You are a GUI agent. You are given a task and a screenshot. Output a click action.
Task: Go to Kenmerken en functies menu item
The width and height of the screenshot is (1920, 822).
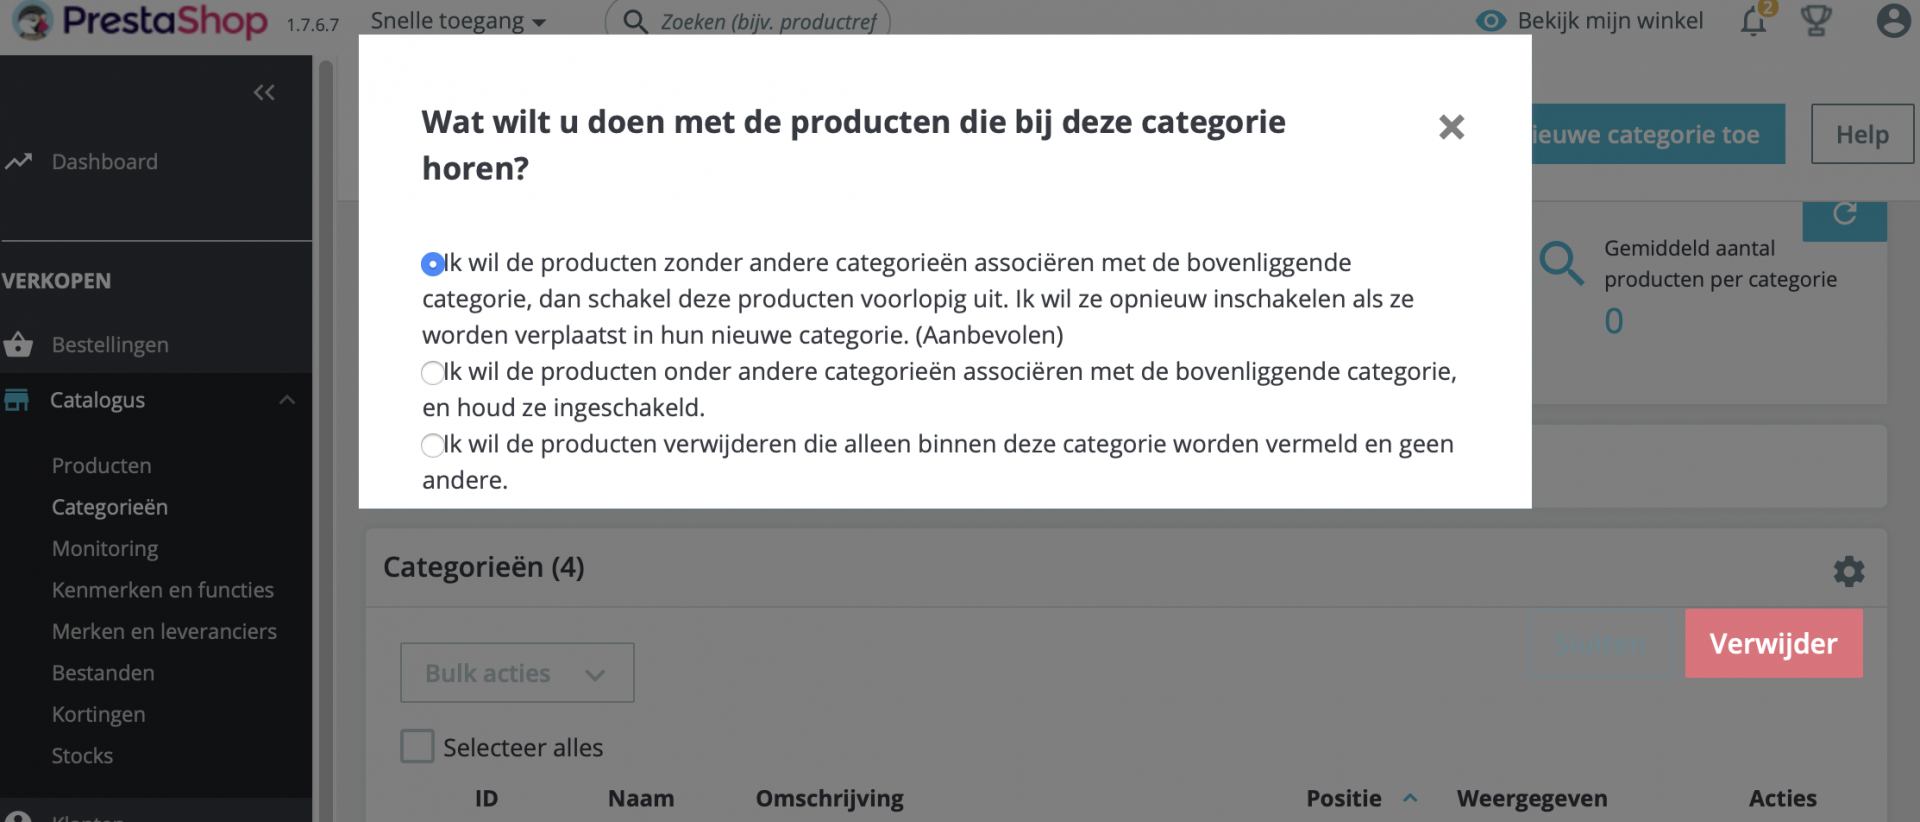[163, 590]
